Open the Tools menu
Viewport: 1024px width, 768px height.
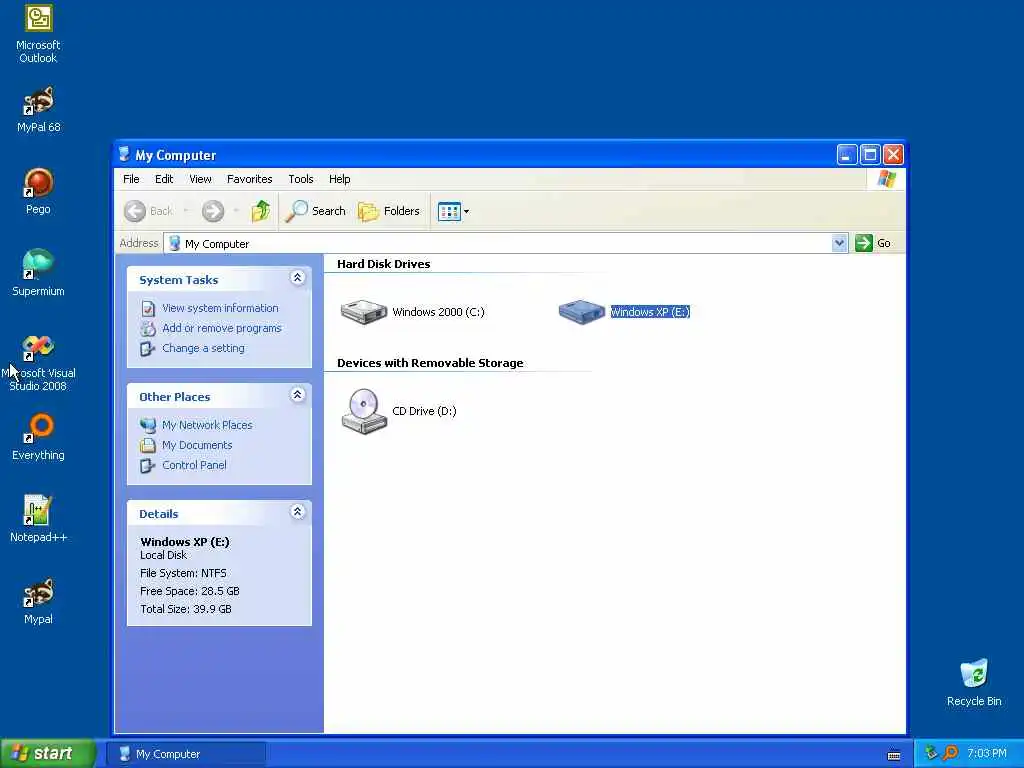click(x=301, y=179)
